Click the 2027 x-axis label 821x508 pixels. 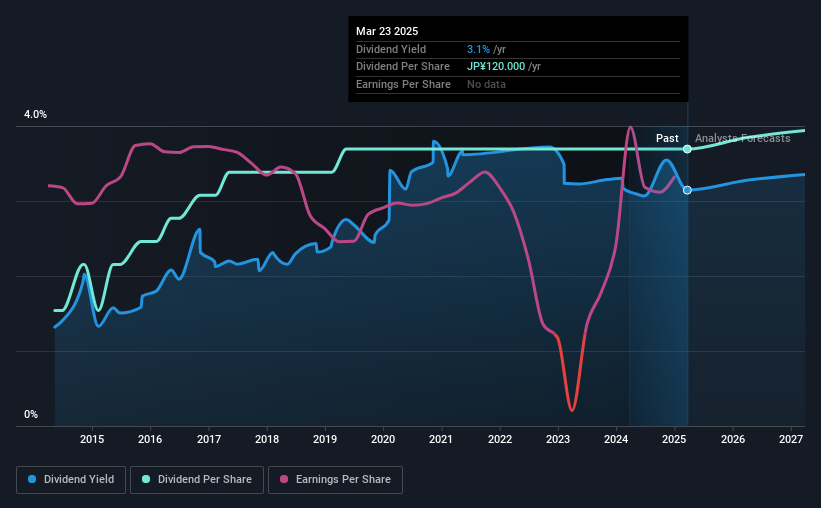791,439
